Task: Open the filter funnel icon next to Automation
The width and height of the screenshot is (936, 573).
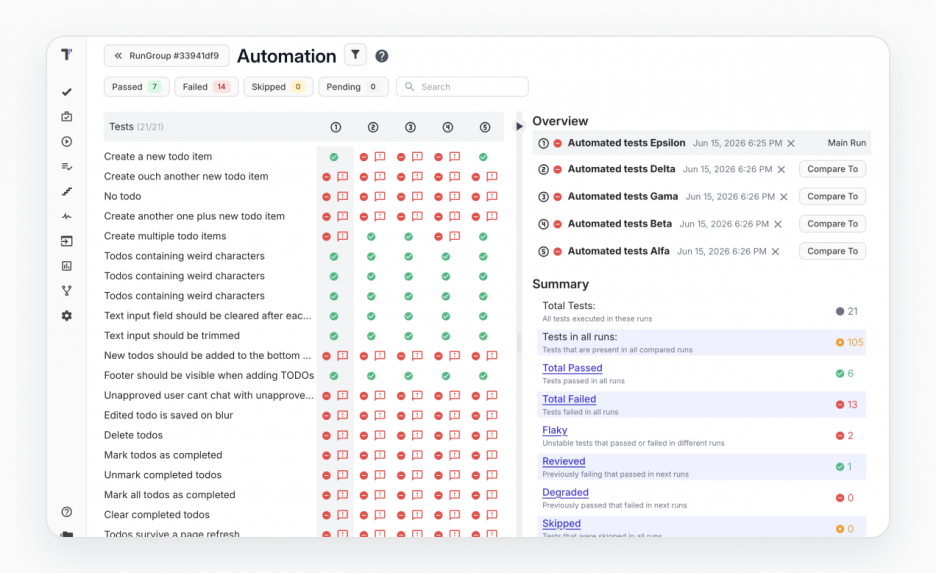Action: (355, 55)
